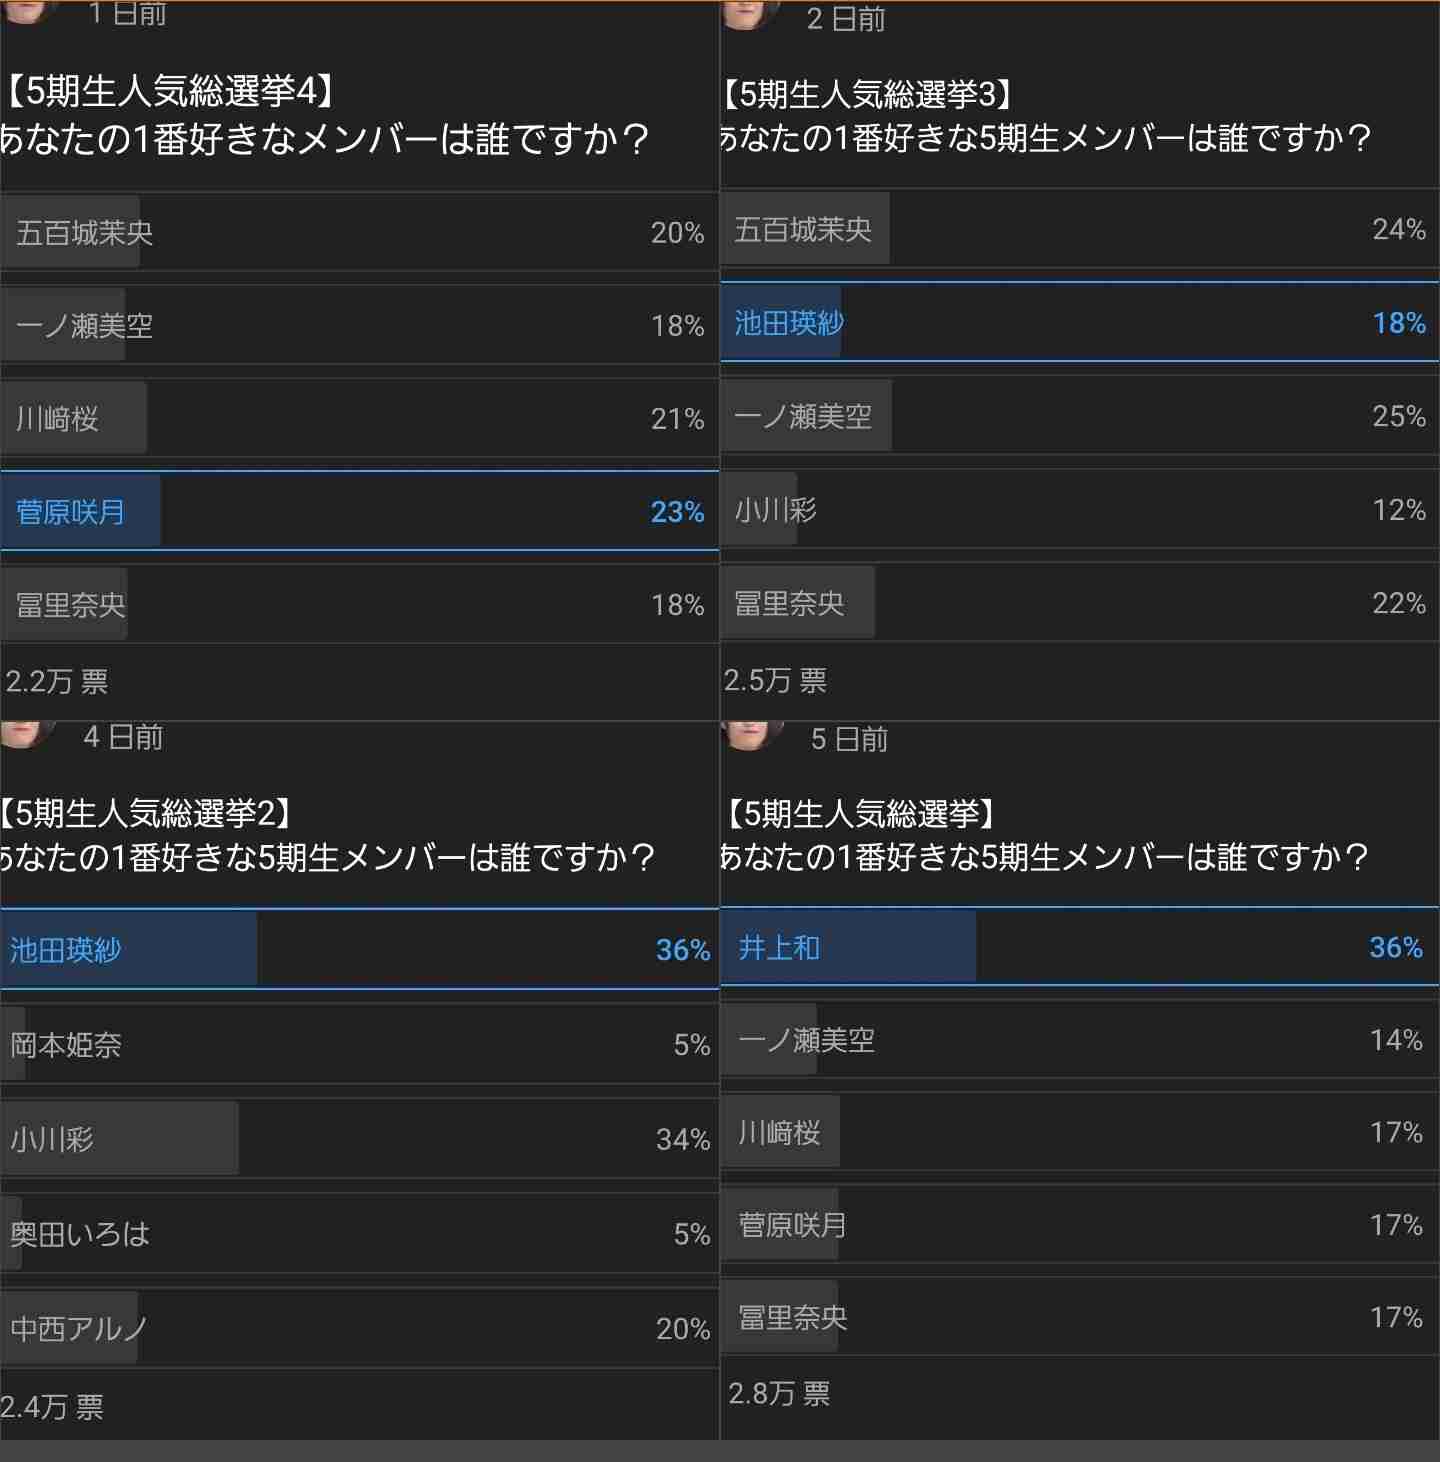This screenshot has width=1440, height=1462.
Task: Choose 一ノ瀬美空 with 18% in poll 4
Action: [x=359, y=325]
